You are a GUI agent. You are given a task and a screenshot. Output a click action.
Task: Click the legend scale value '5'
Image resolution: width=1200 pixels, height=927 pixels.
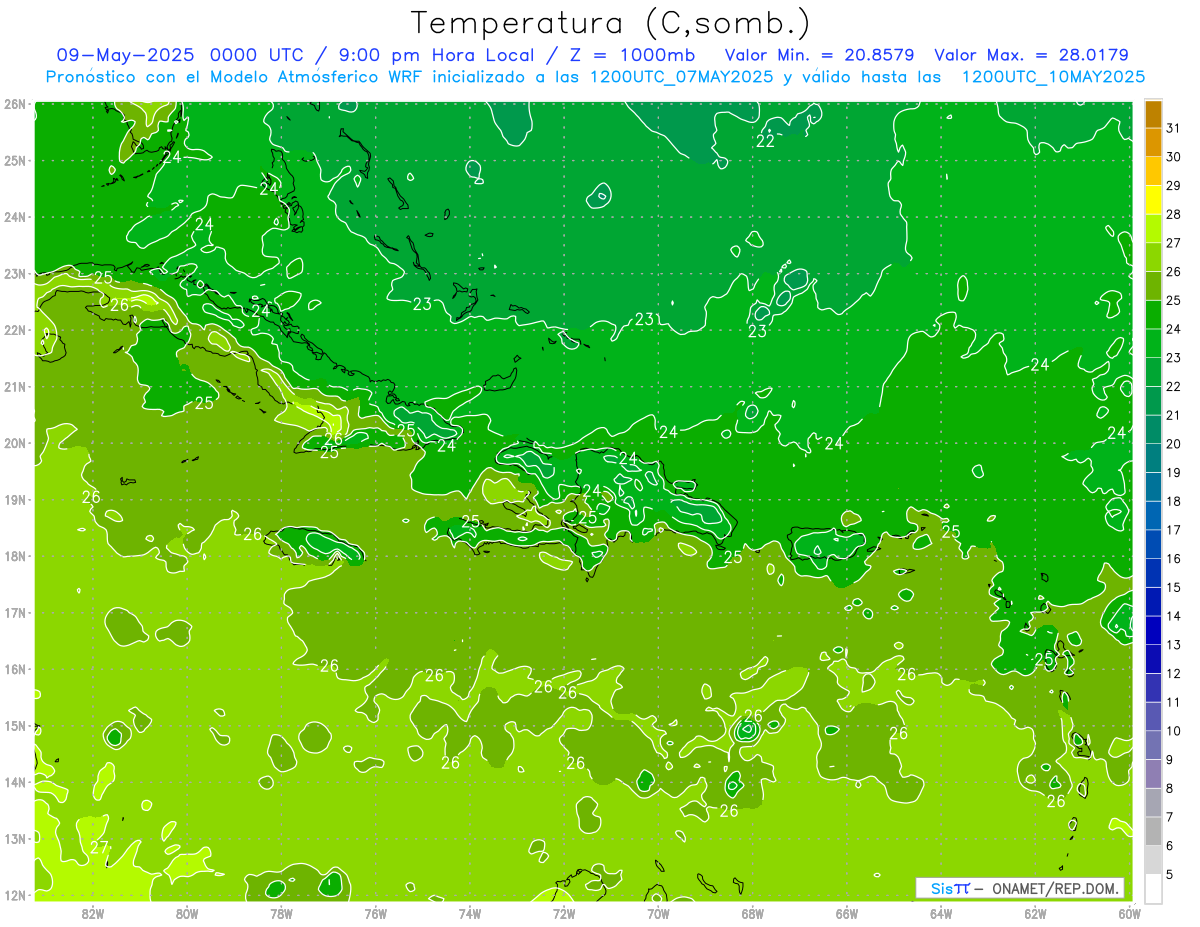[x=1170, y=875]
